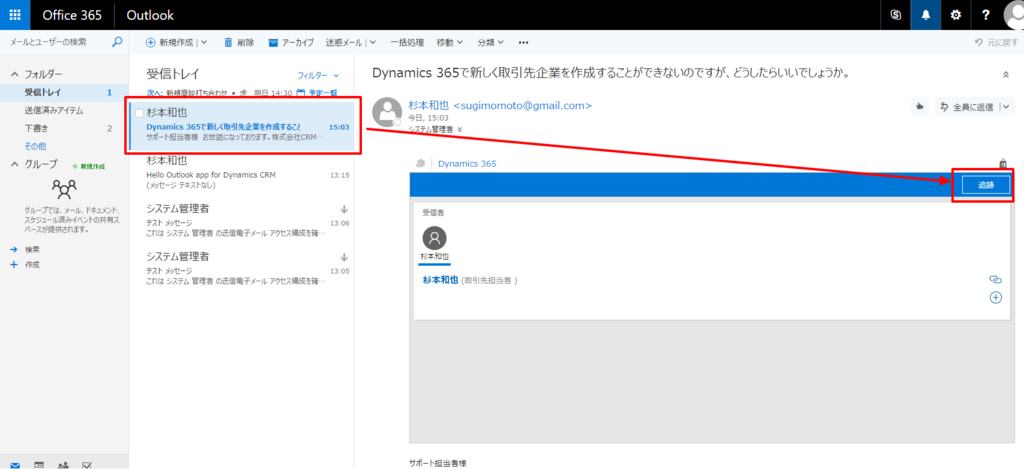The height and width of the screenshot is (469, 1024).
Task: Click the link icon next to 杉本和也 contact
Action: [995, 280]
